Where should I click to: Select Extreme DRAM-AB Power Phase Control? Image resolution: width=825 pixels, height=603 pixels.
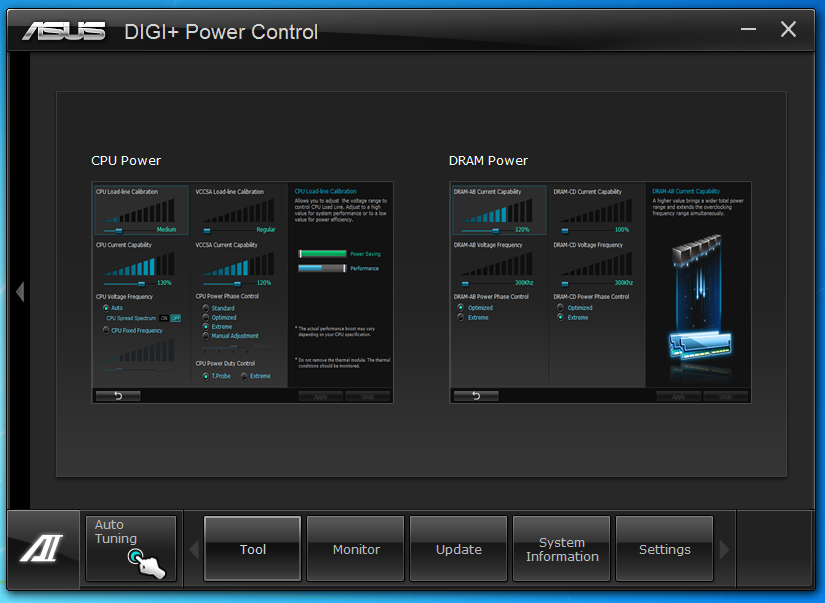pyautogui.click(x=461, y=317)
